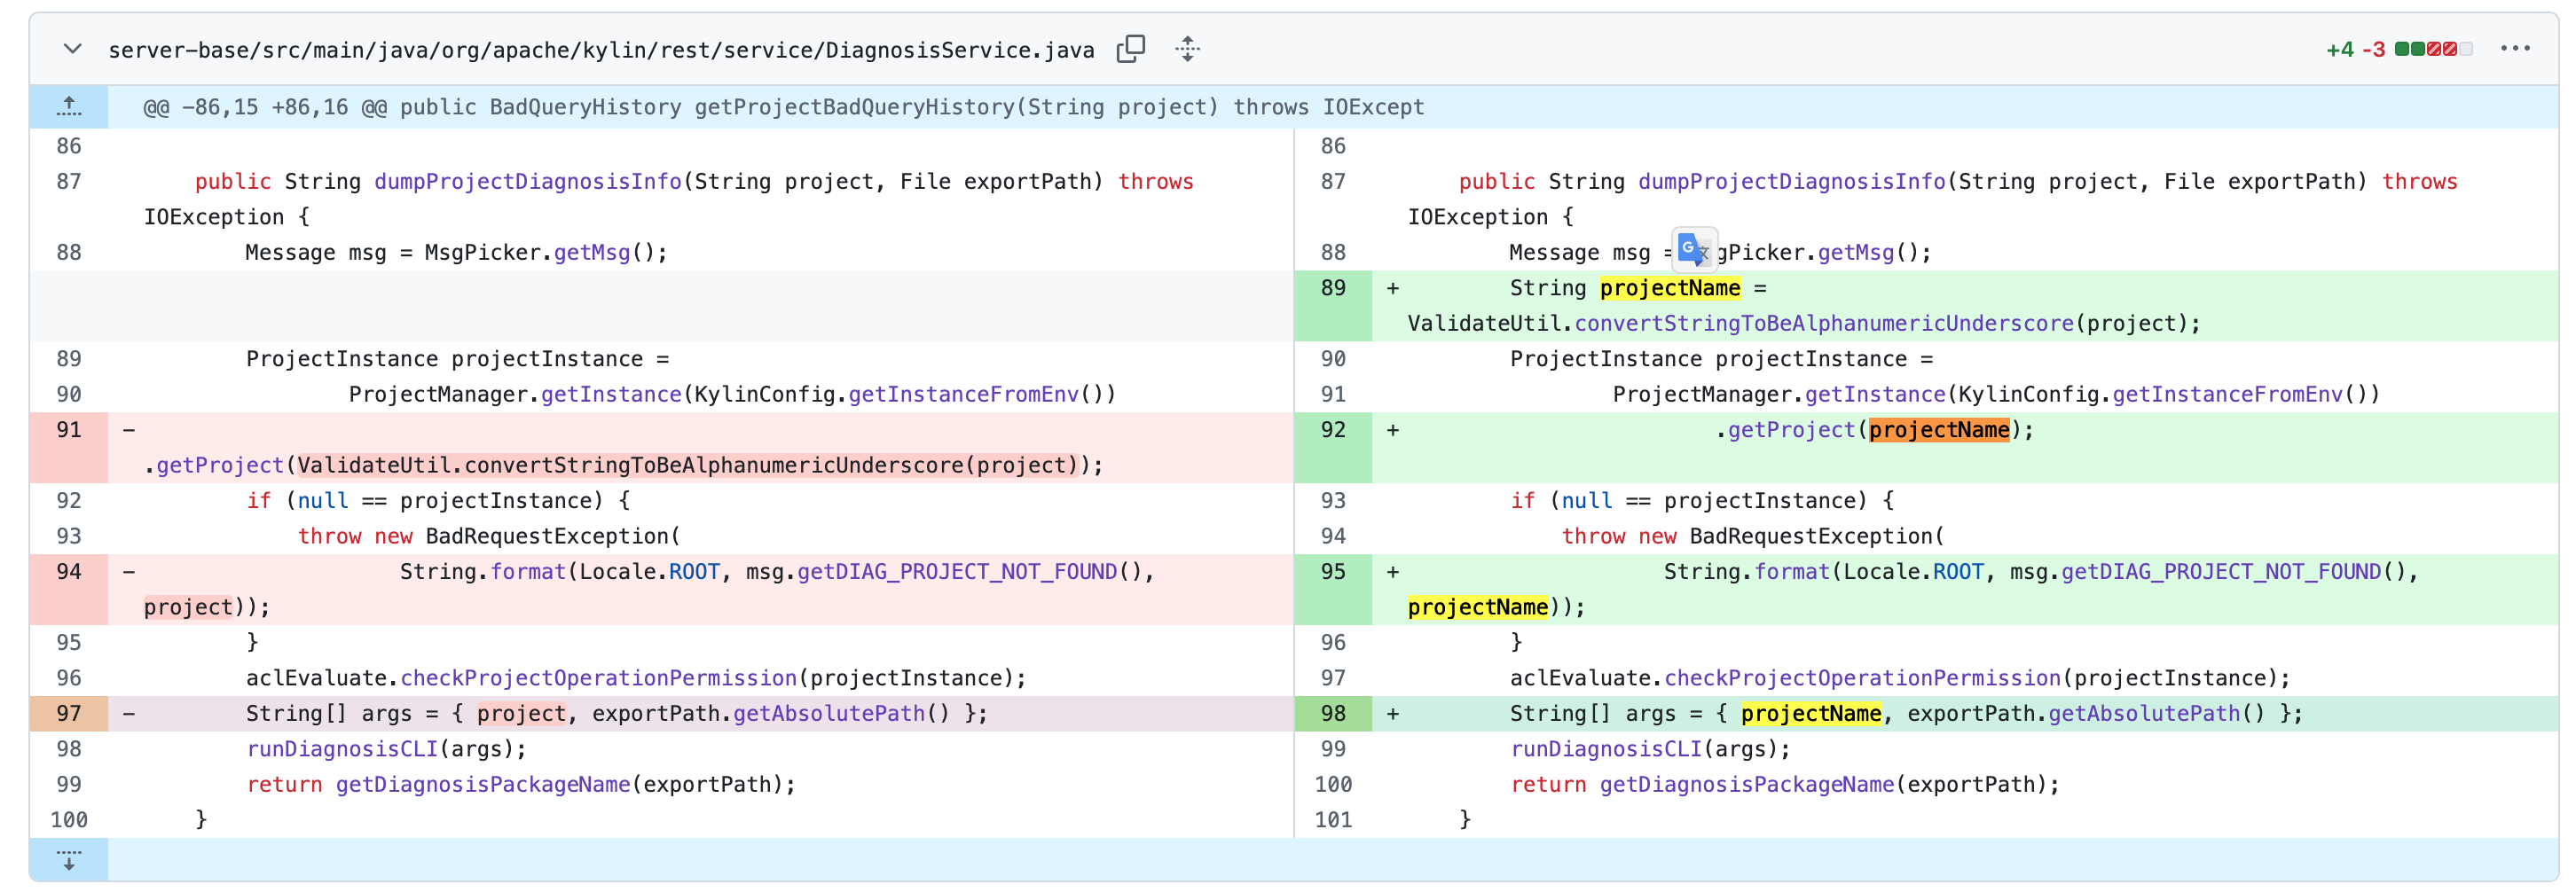Image resolution: width=2576 pixels, height=892 pixels.
Task: Click runDiagnosisCLI(args) on right line 99
Action: coord(1644,749)
